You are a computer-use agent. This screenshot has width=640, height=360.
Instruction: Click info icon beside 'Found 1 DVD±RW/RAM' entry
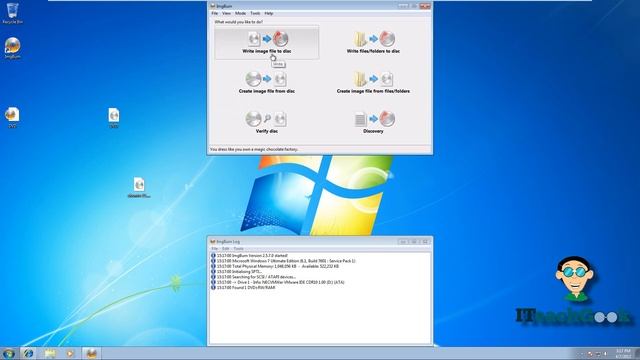click(x=213, y=287)
